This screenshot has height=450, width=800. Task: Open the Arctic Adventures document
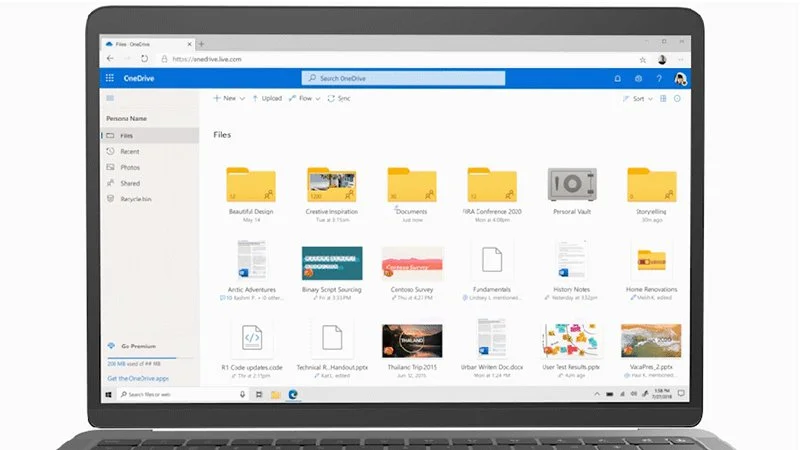point(251,260)
